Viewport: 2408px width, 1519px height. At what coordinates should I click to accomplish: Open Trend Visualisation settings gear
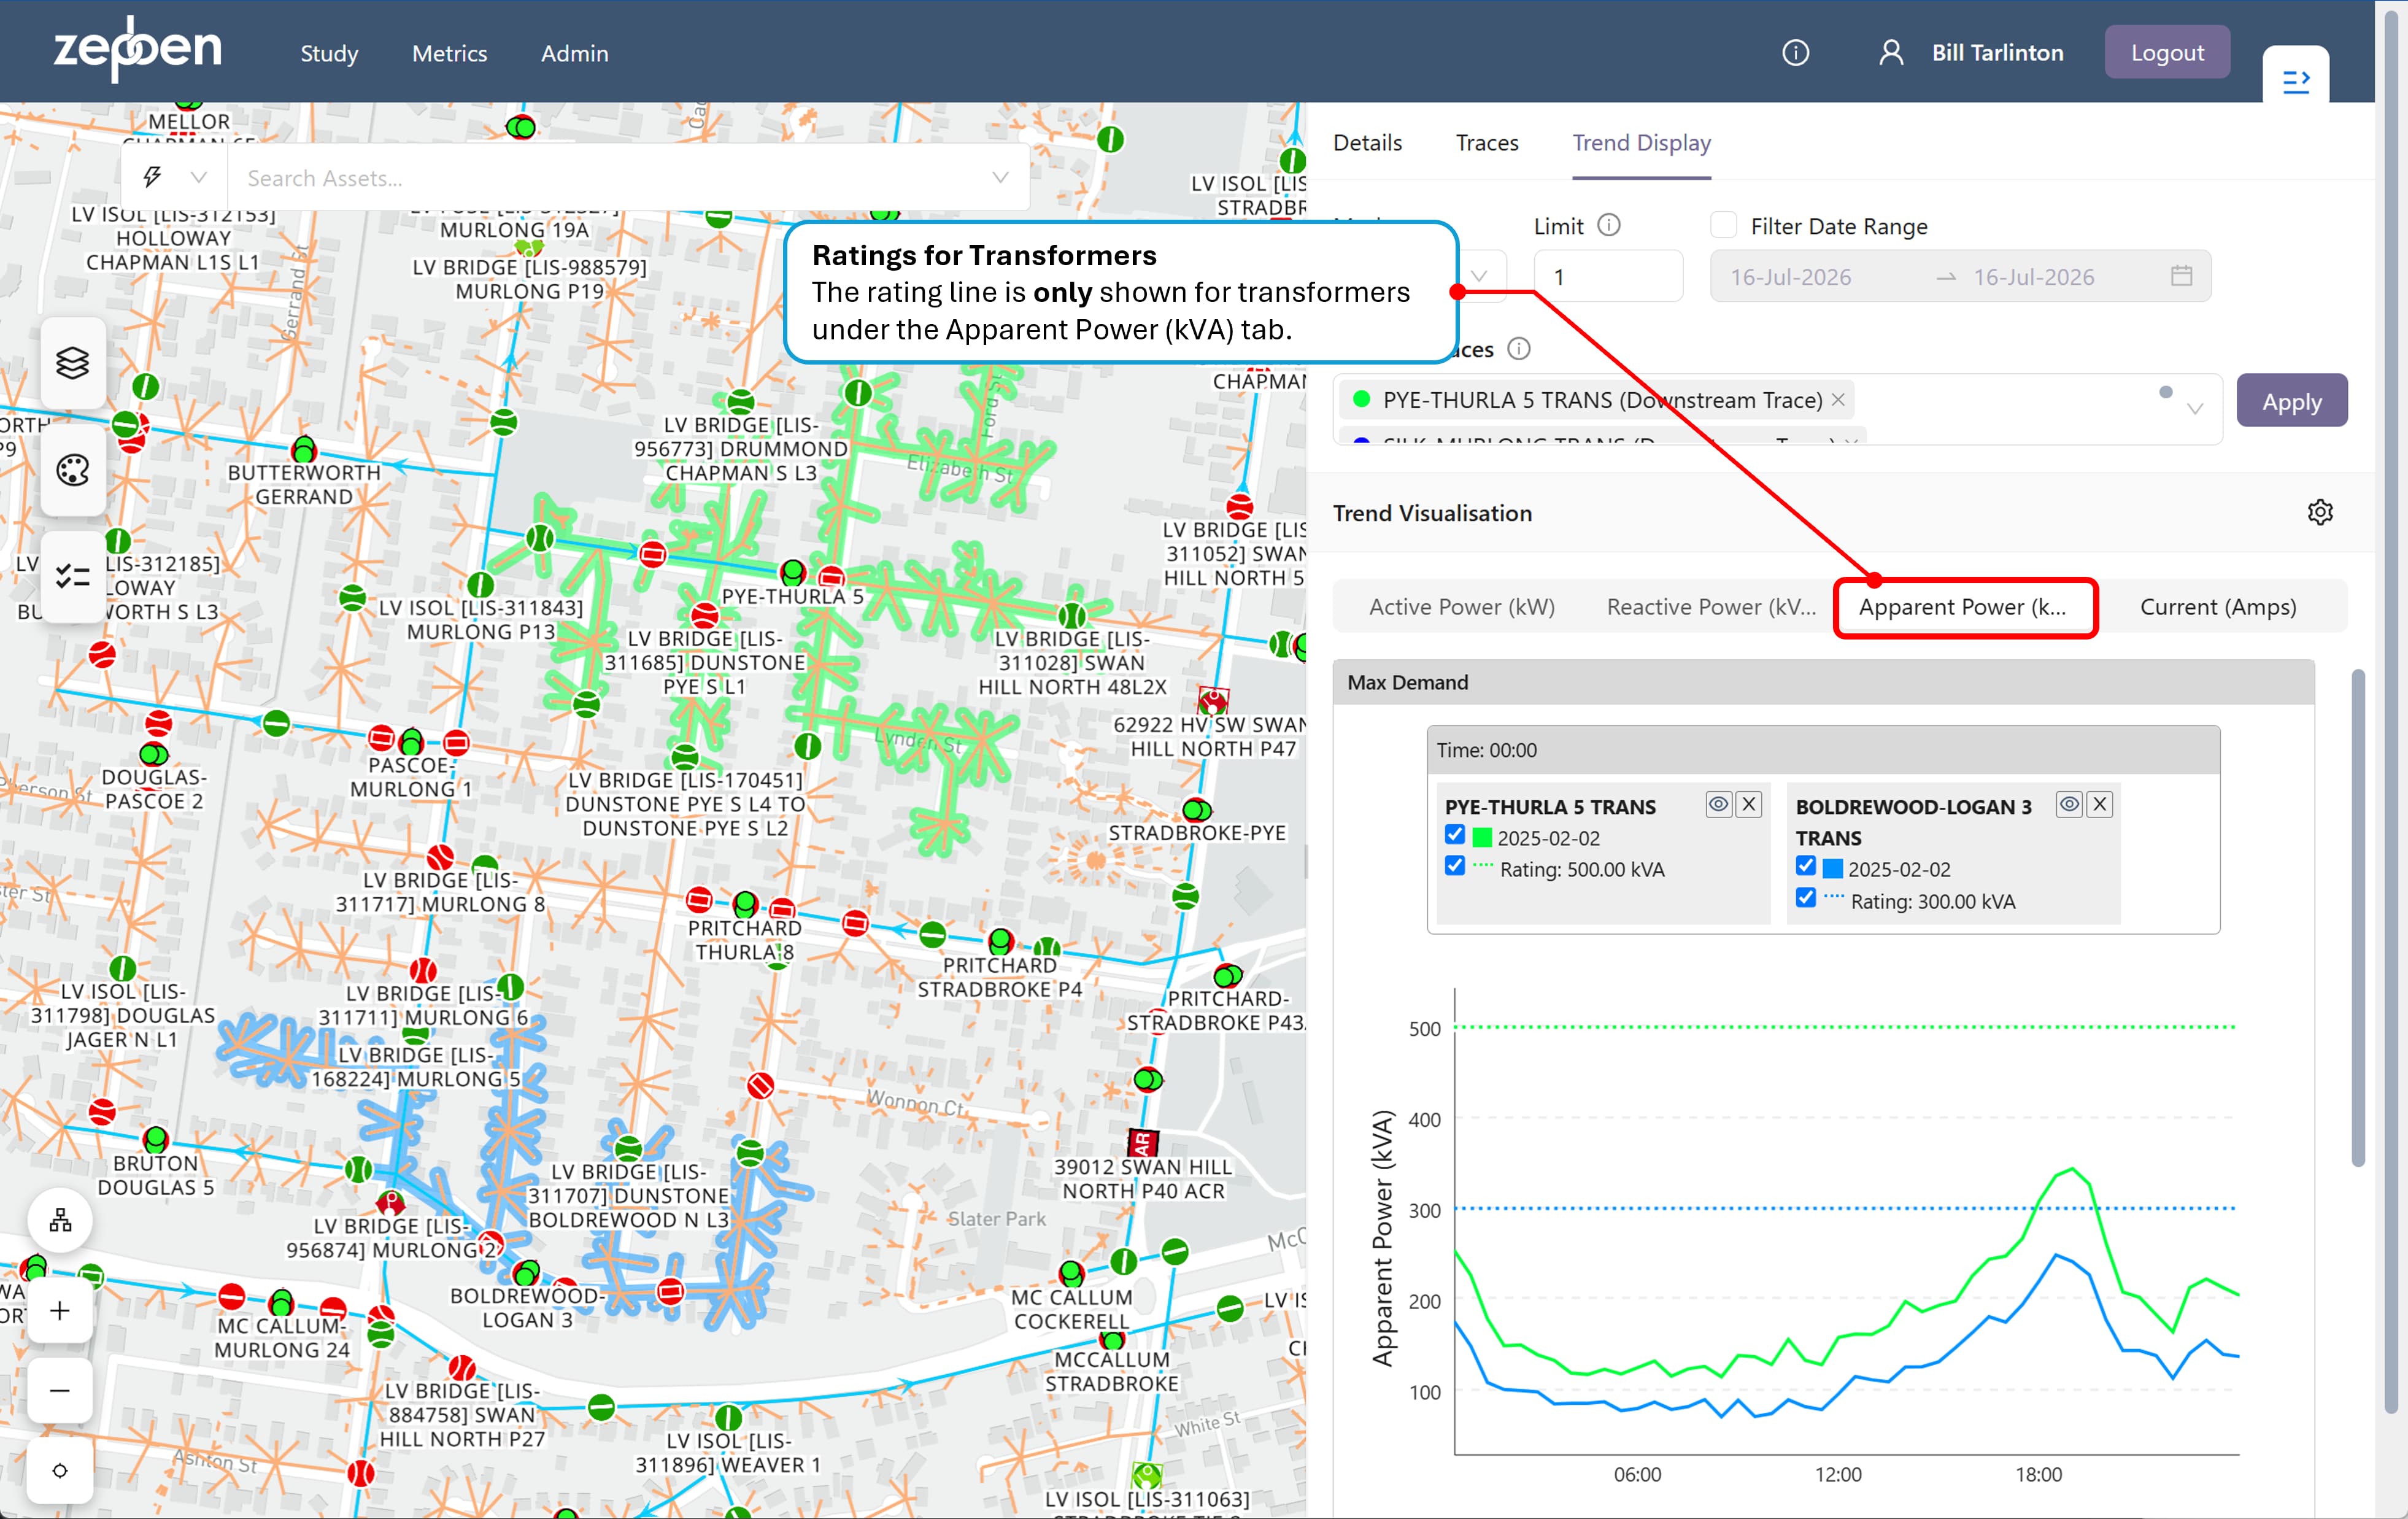[2320, 512]
